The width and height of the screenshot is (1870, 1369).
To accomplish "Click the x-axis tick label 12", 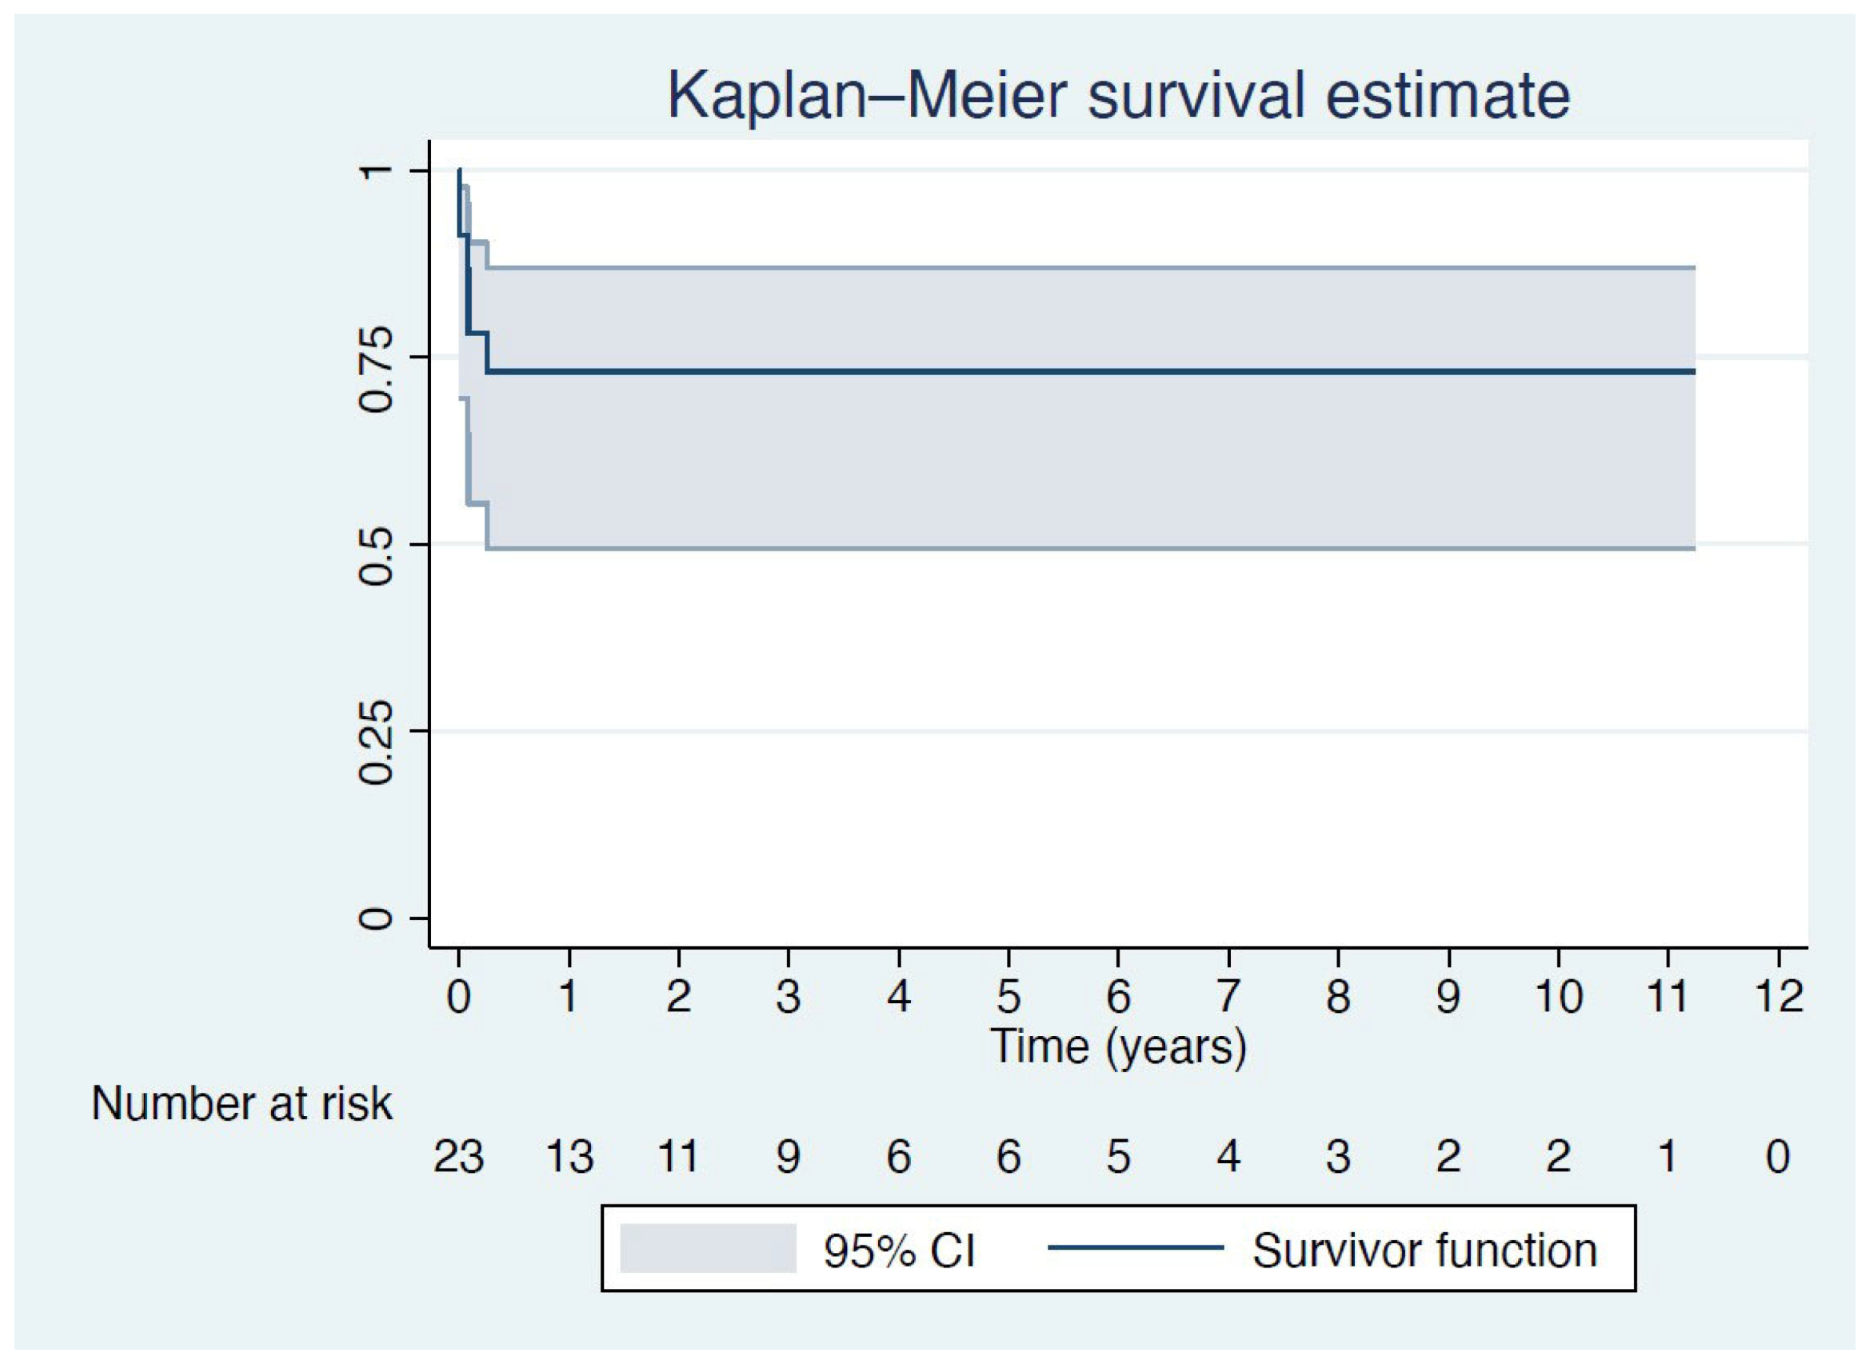I will click(1778, 996).
